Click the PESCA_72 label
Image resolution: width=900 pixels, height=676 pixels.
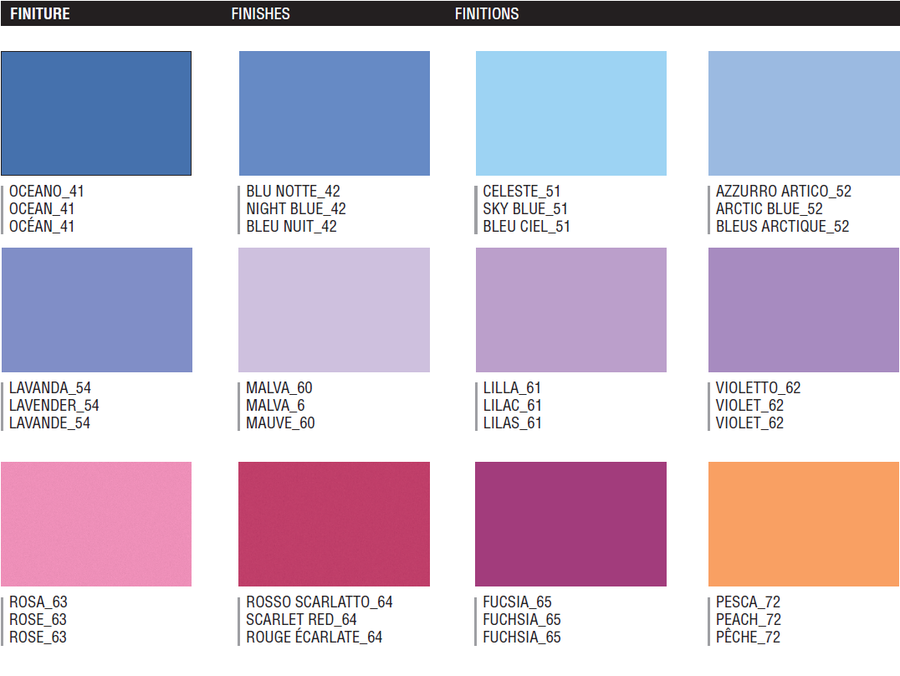click(748, 602)
